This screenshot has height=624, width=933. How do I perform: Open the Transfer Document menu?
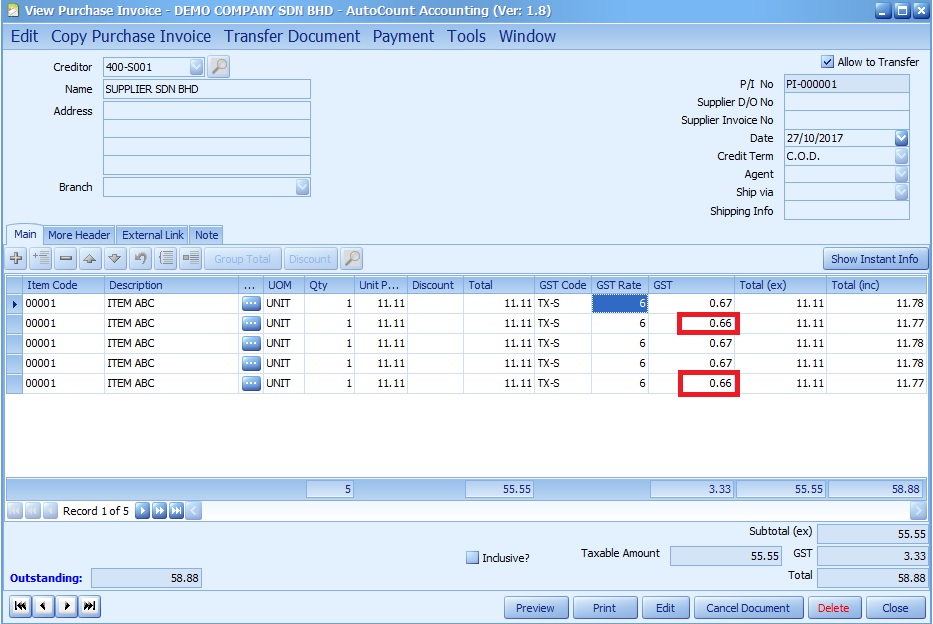[x=292, y=36]
